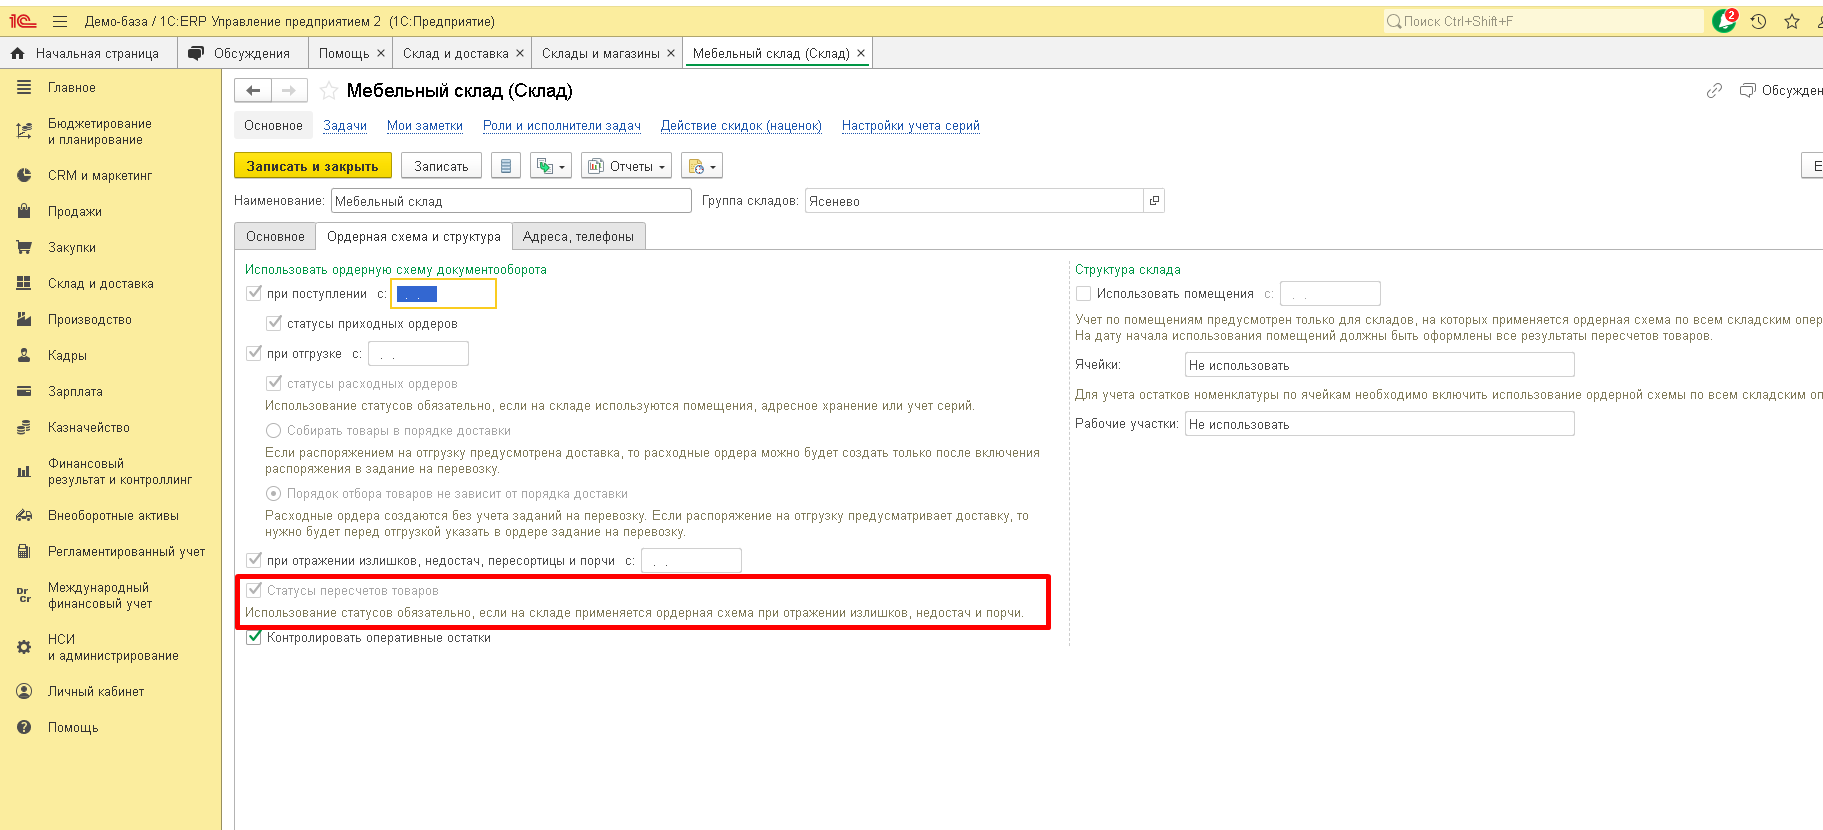Click the document list icon in toolbar
The image size is (1823, 830).
506,166
